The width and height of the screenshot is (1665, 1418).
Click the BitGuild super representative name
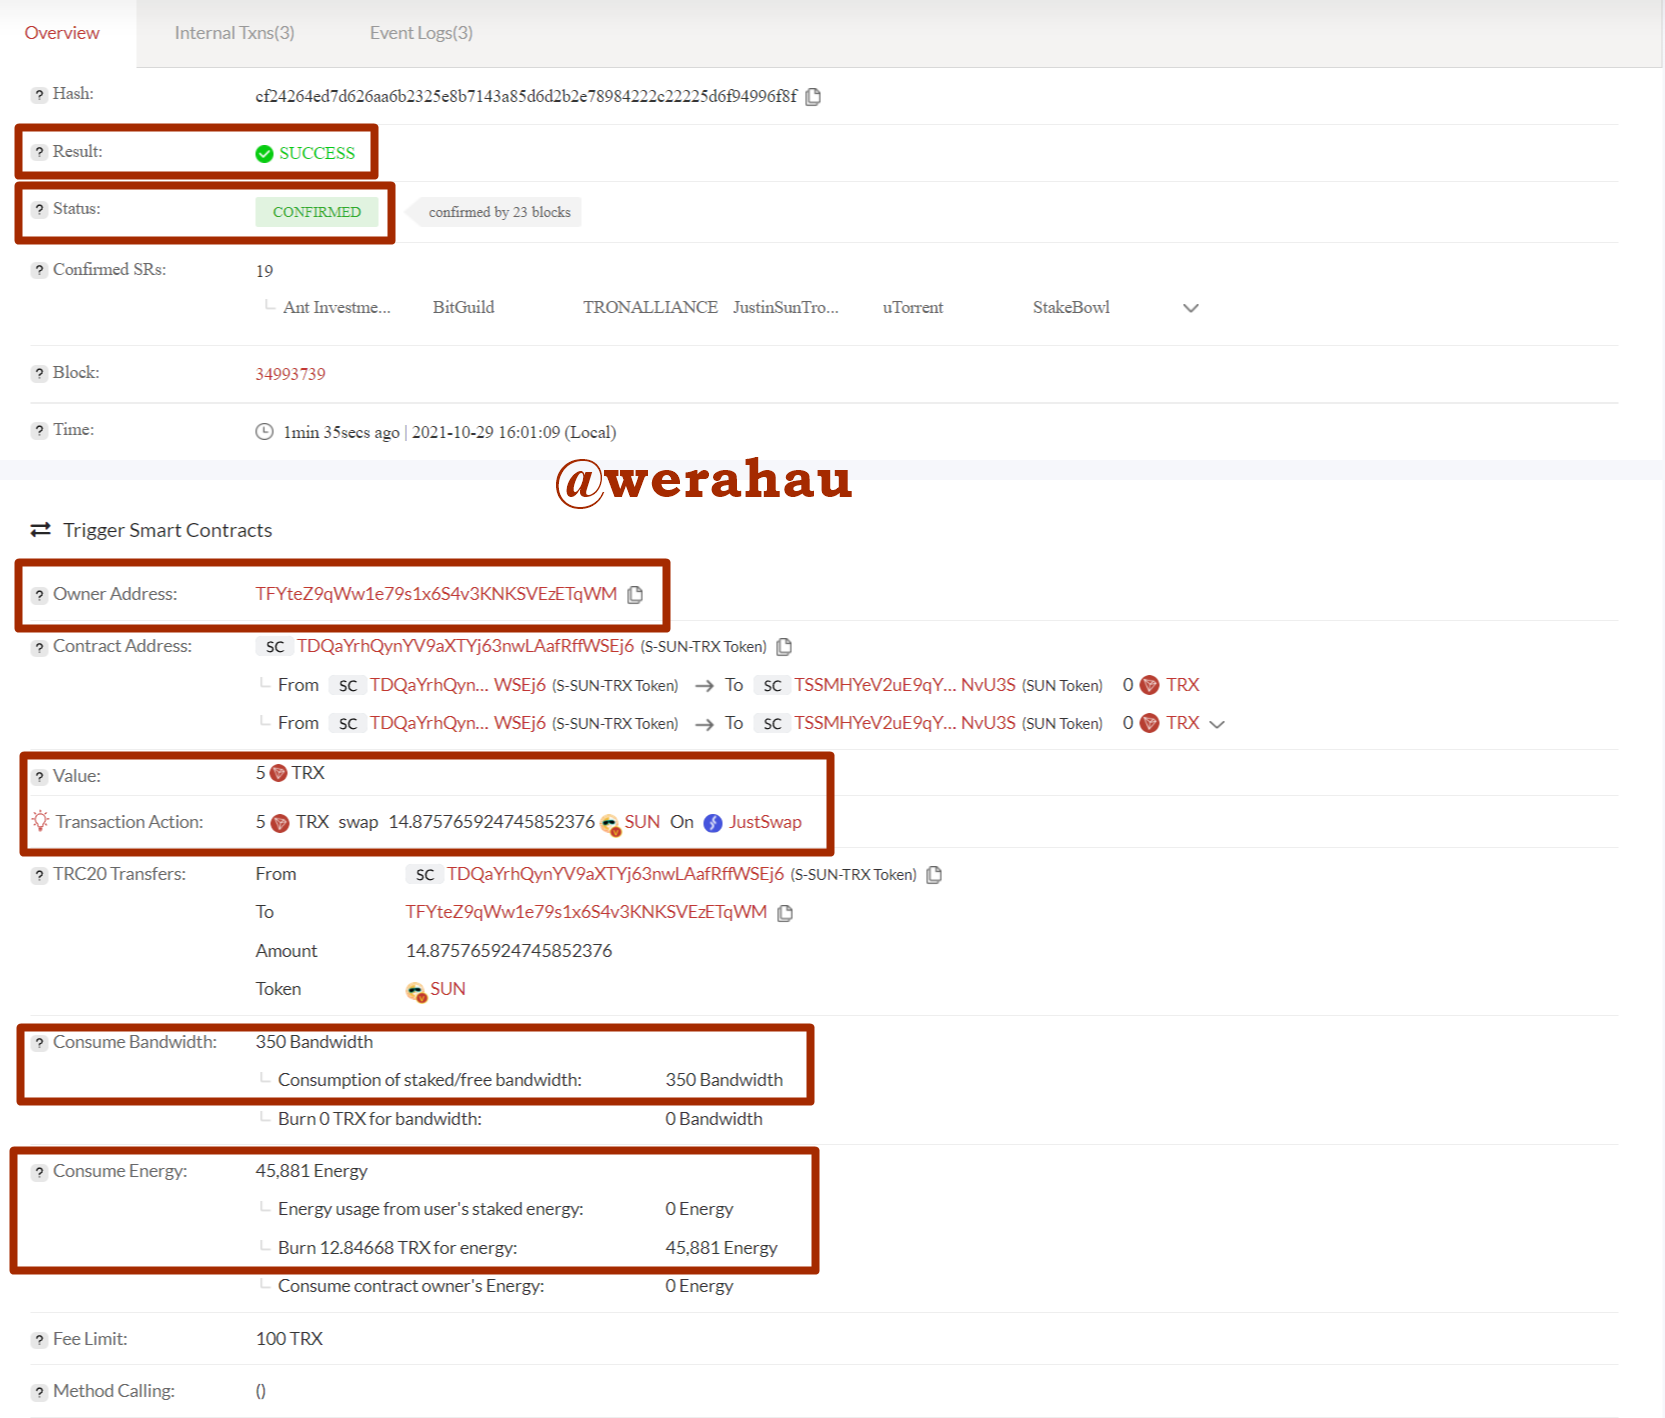pos(463,308)
